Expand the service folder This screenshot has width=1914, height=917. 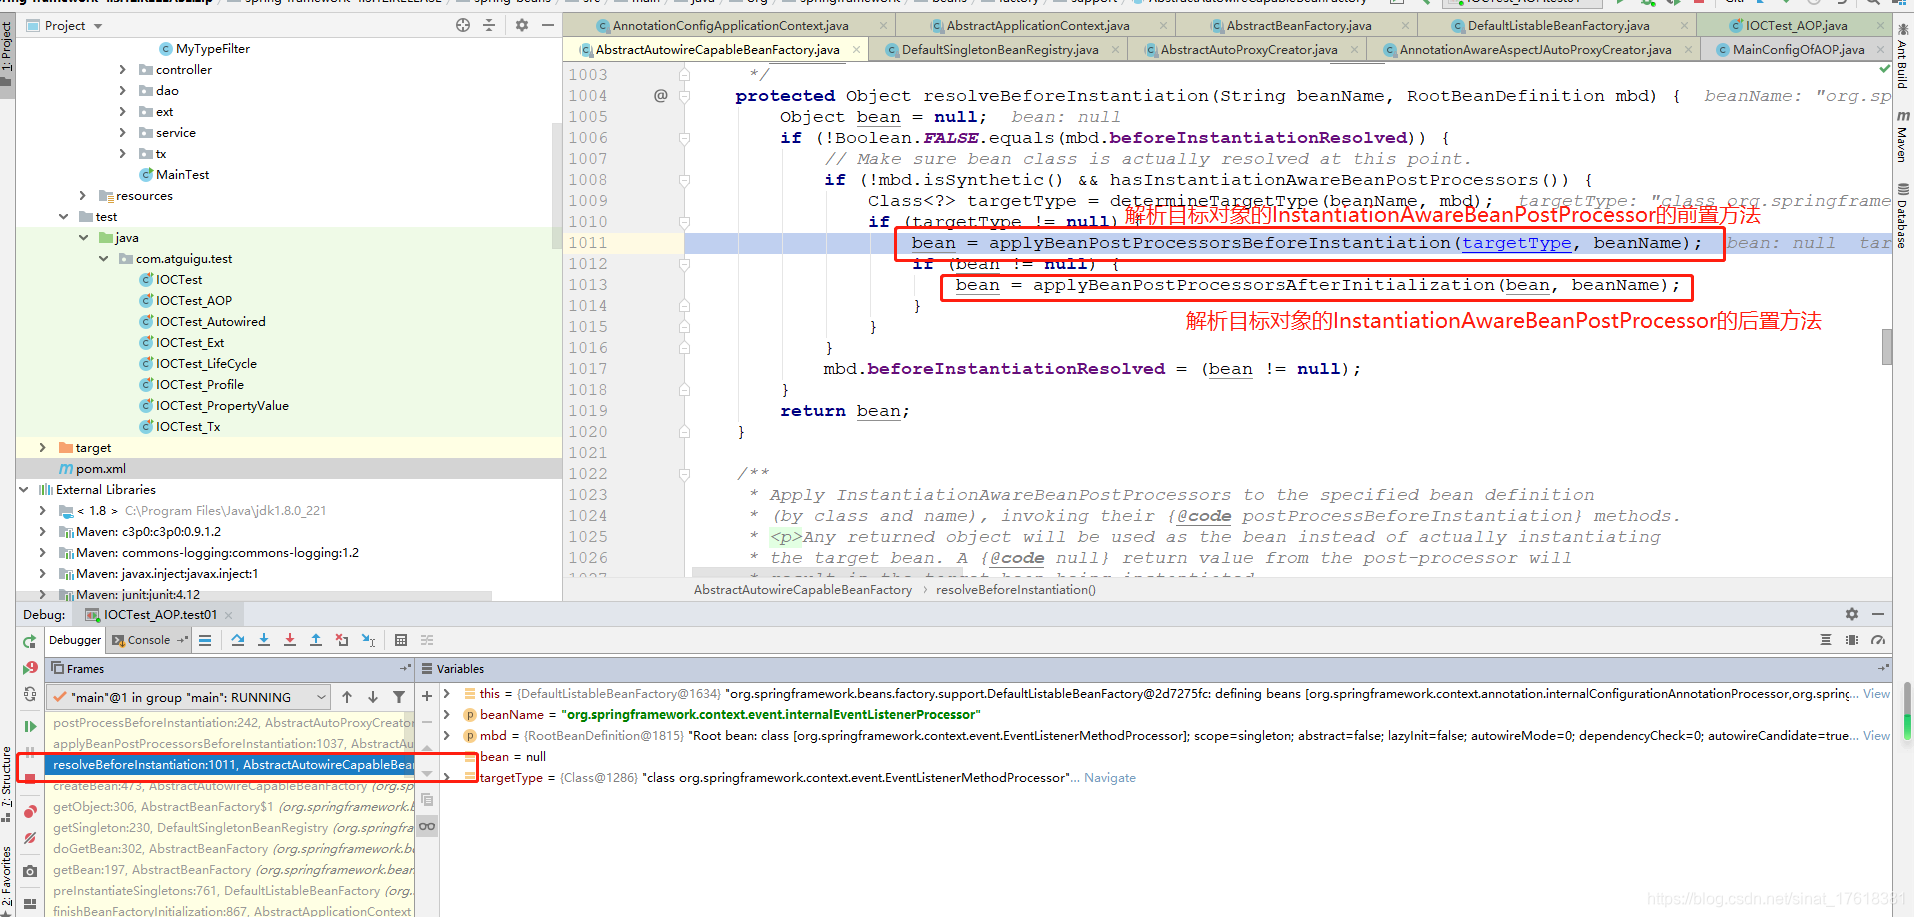click(x=123, y=133)
